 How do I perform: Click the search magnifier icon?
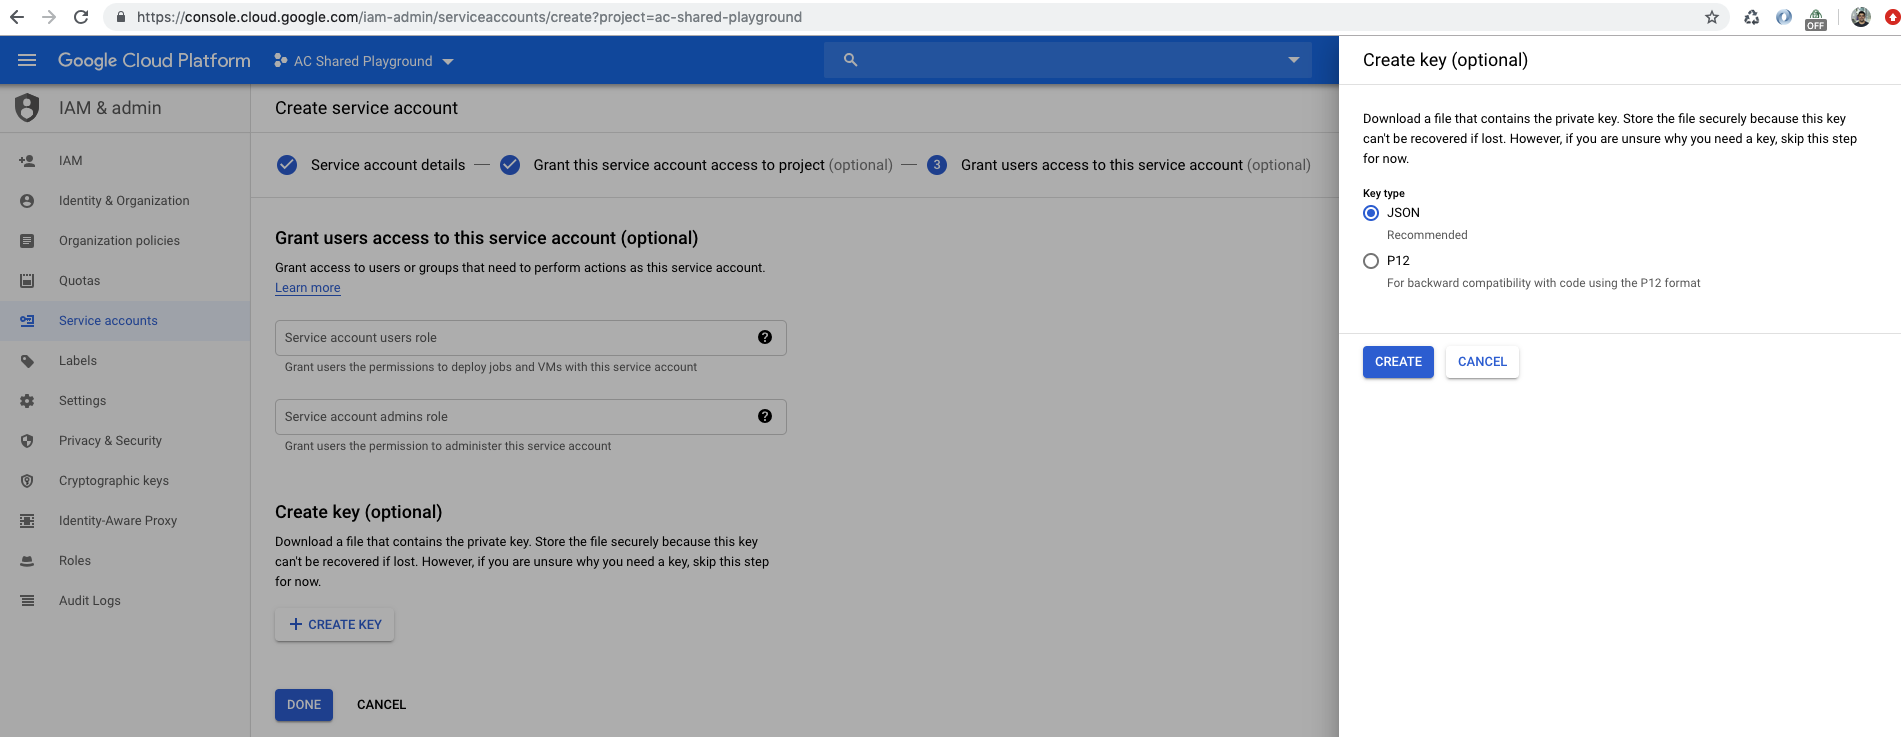click(850, 60)
